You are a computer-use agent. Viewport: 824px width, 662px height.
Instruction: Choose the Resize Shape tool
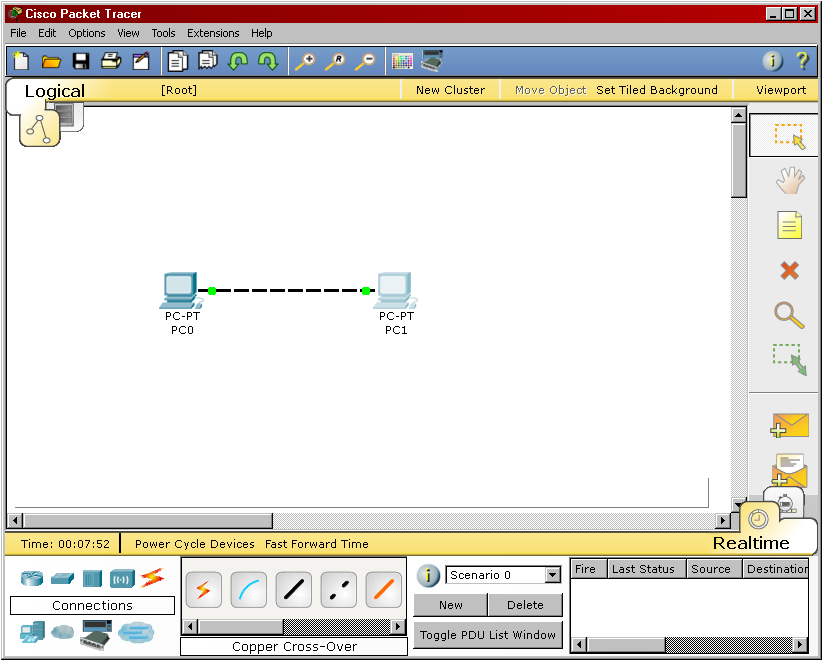tap(789, 360)
